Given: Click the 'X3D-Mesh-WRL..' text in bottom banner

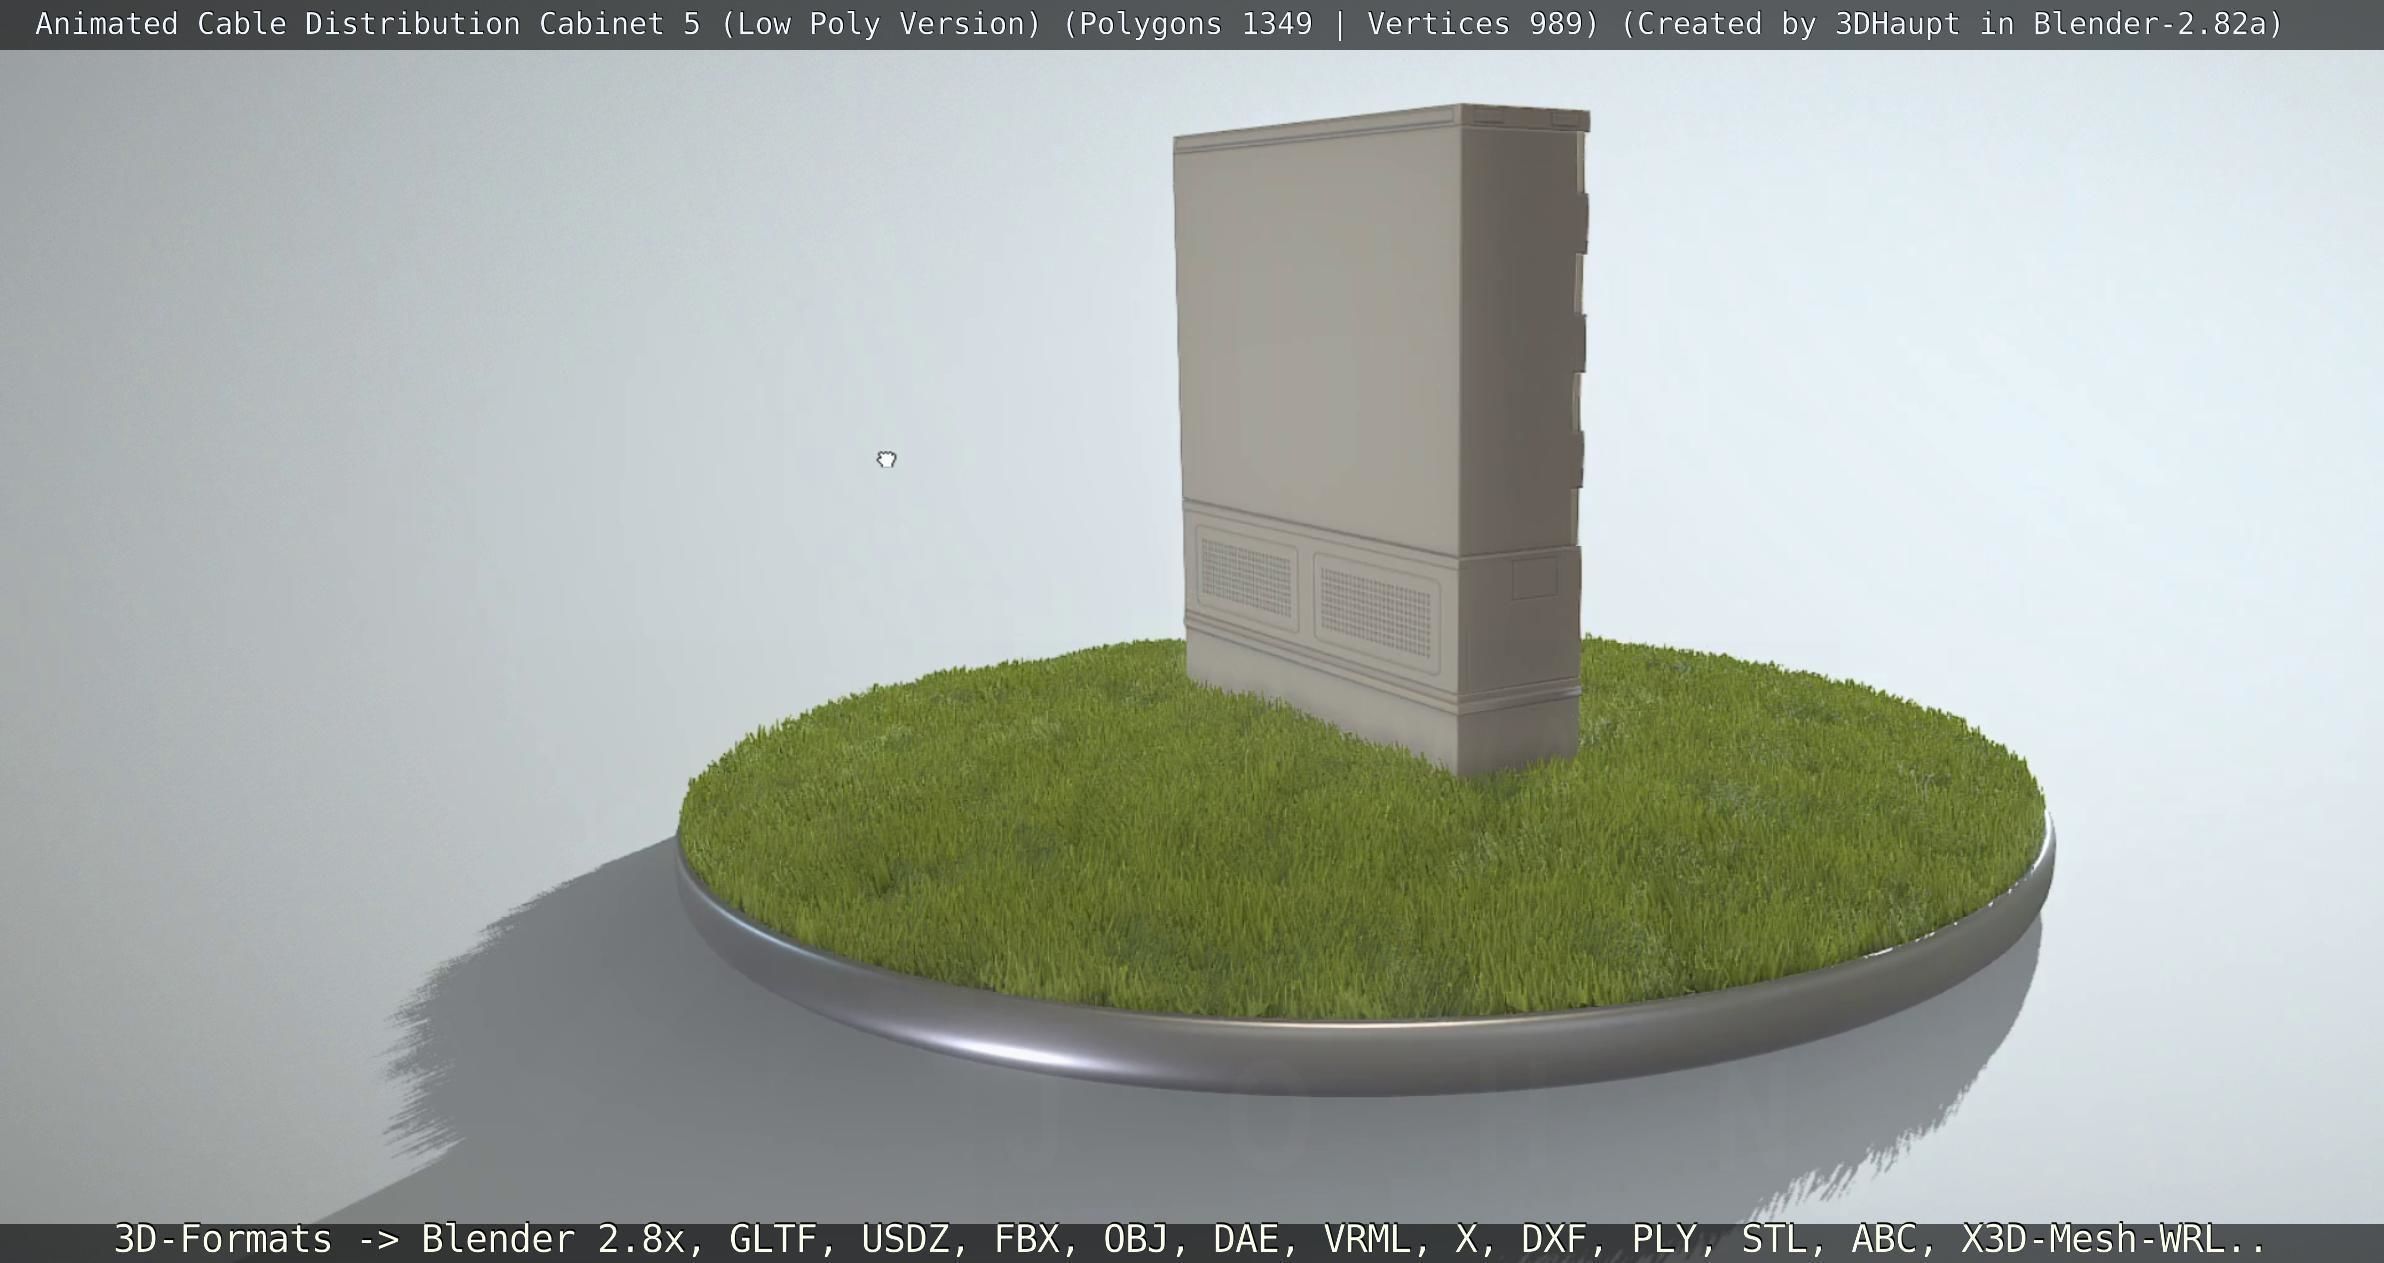Looking at the screenshot, I should pos(2113,1239).
